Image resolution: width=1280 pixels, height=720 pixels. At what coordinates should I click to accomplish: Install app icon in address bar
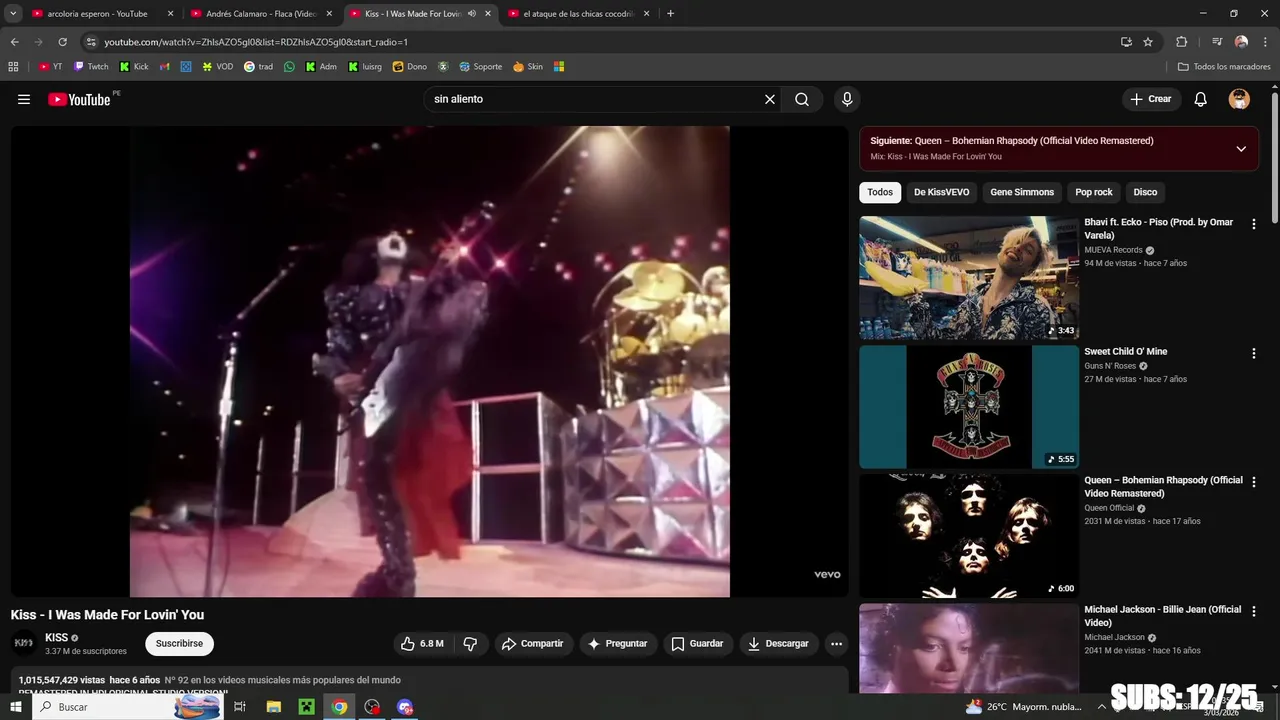[1126, 42]
